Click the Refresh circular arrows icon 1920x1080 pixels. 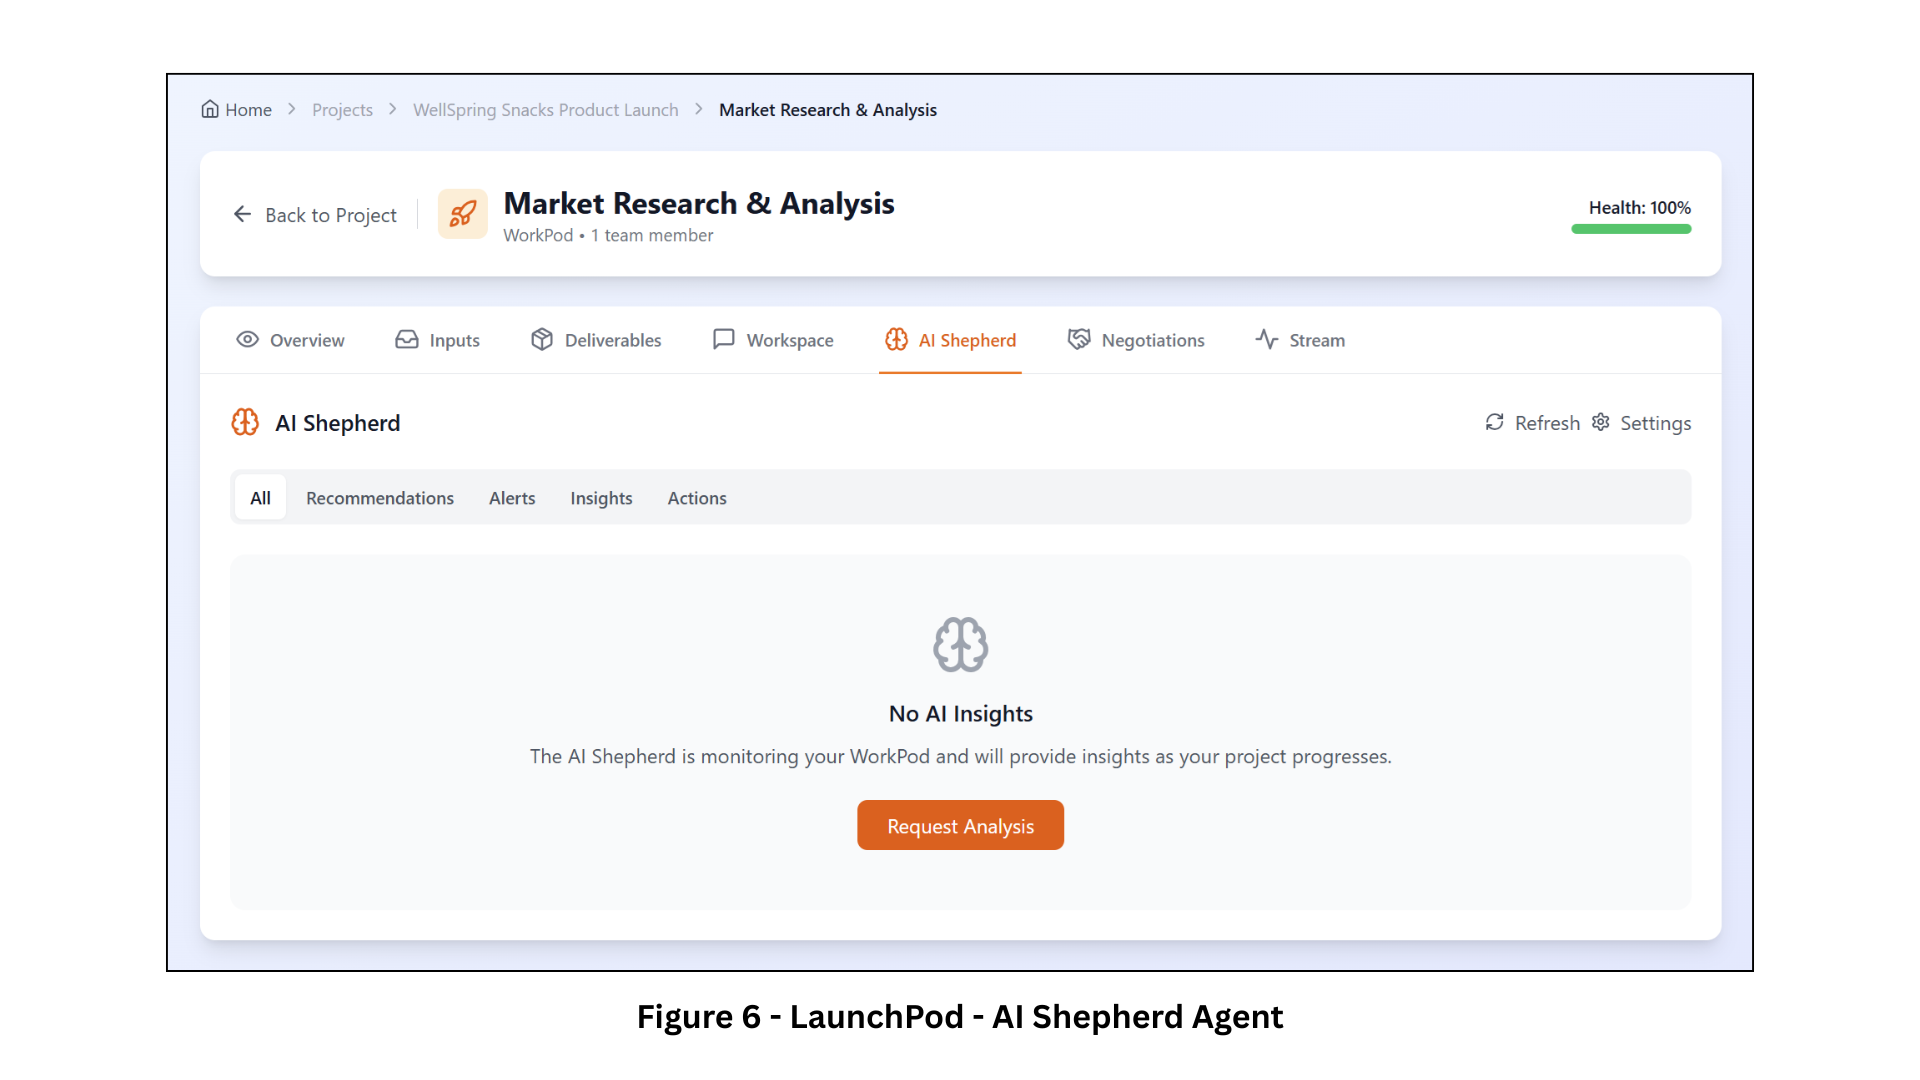click(1494, 422)
